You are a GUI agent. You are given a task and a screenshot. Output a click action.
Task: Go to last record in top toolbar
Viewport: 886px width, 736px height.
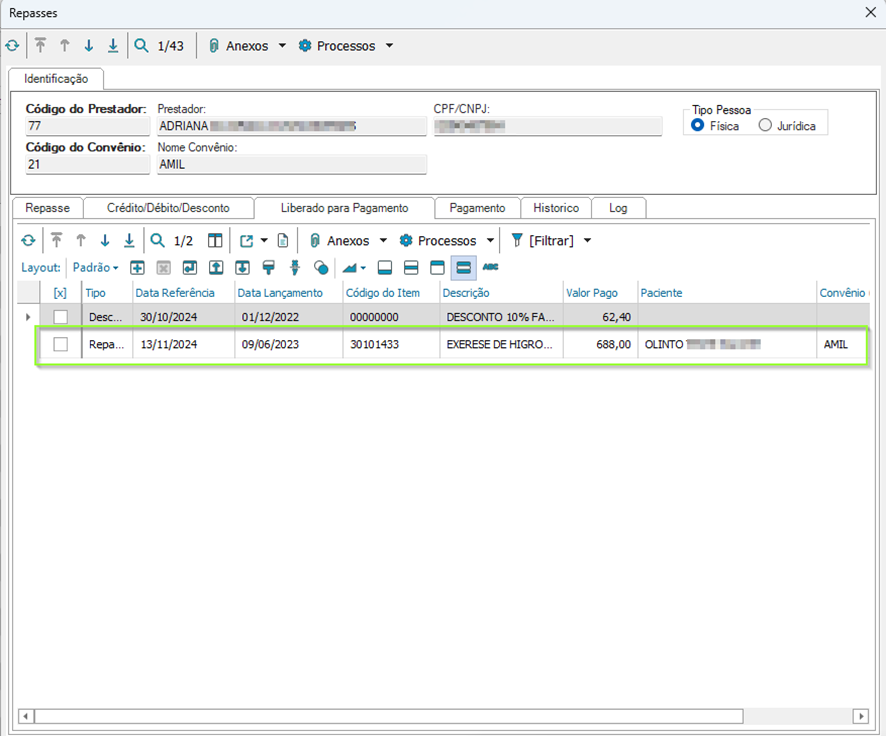(113, 45)
